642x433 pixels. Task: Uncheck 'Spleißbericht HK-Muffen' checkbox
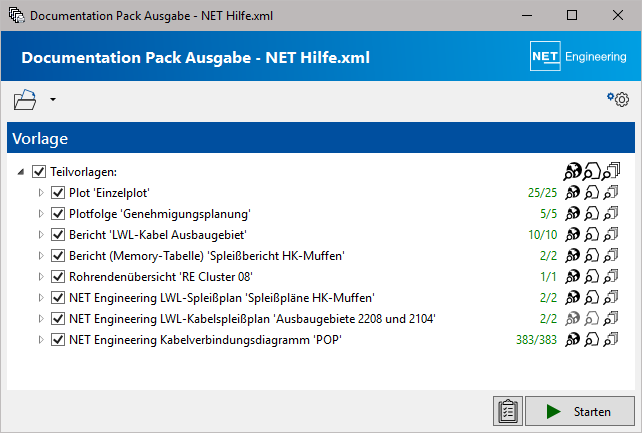(58, 256)
